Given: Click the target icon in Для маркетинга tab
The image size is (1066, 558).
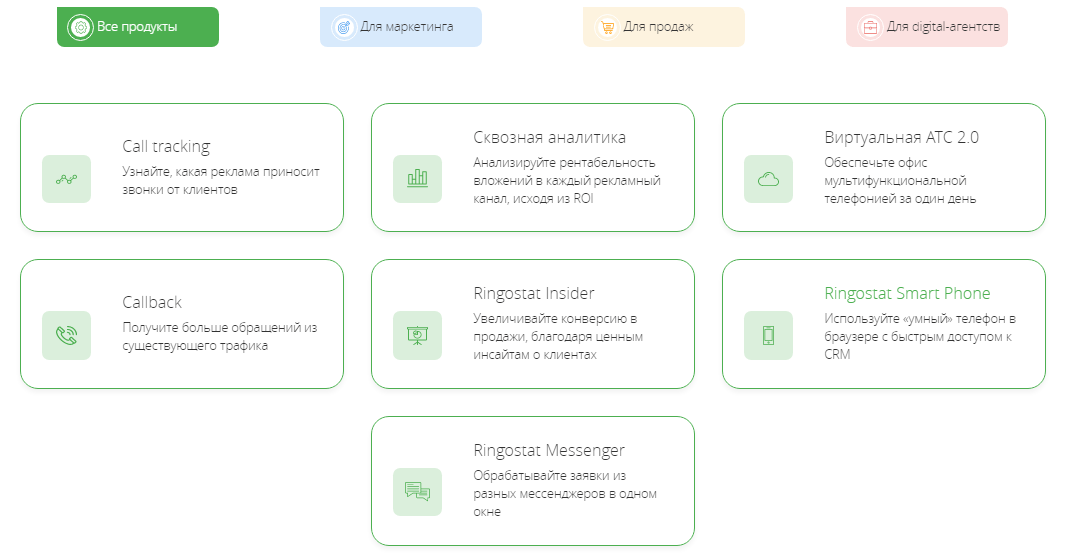Looking at the screenshot, I should point(343,27).
